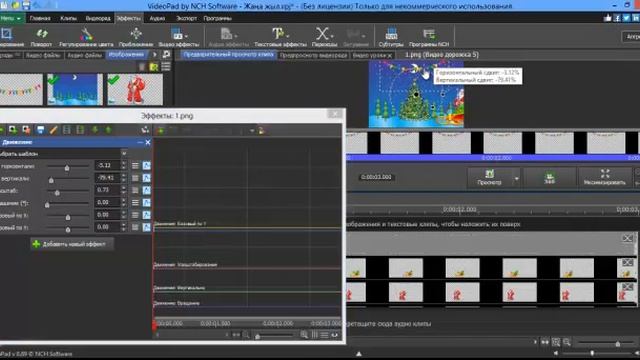Close the Движение effect panel

point(148,142)
